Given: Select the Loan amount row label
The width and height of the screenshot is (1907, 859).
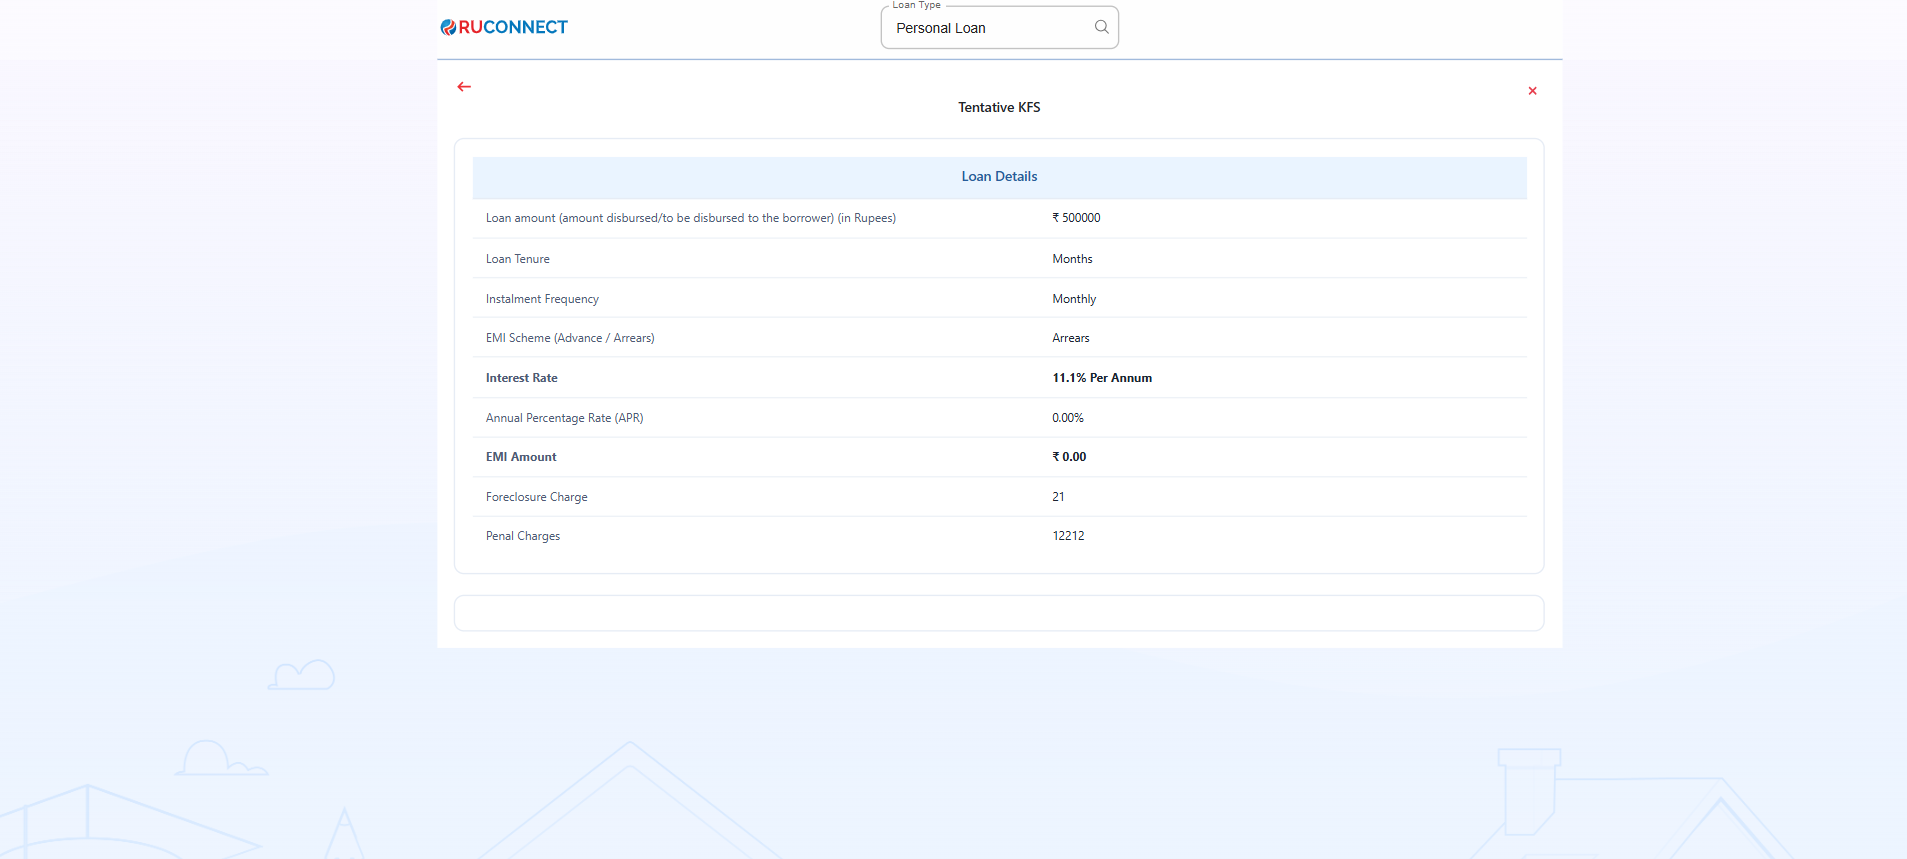Looking at the screenshot, I should [x=690, y=218].
